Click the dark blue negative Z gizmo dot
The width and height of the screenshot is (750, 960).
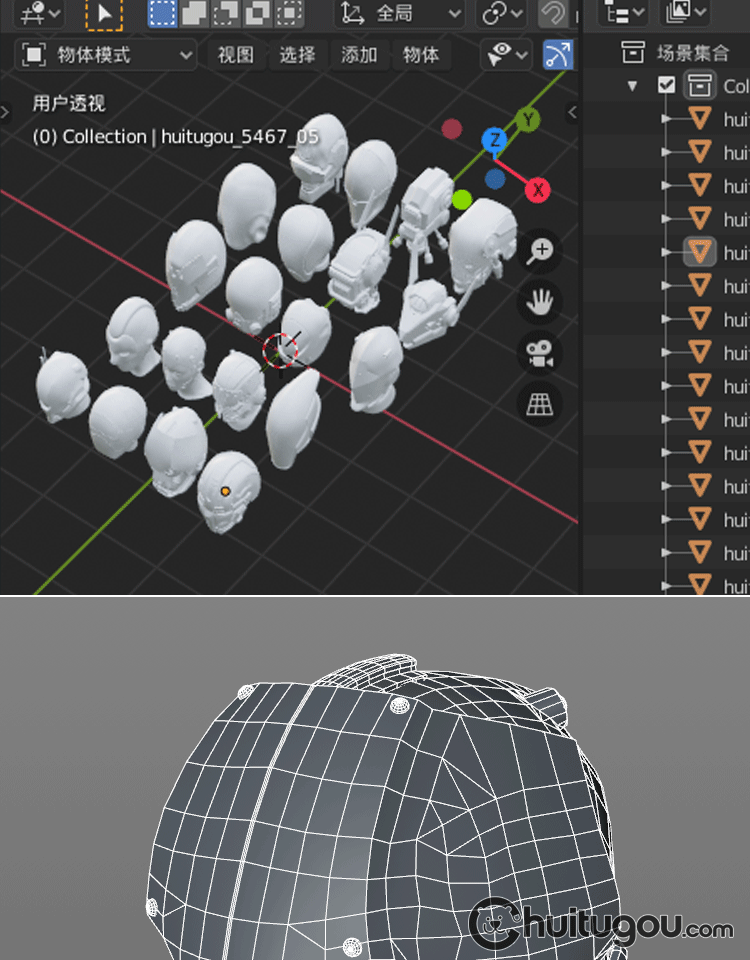pos(495,179)
